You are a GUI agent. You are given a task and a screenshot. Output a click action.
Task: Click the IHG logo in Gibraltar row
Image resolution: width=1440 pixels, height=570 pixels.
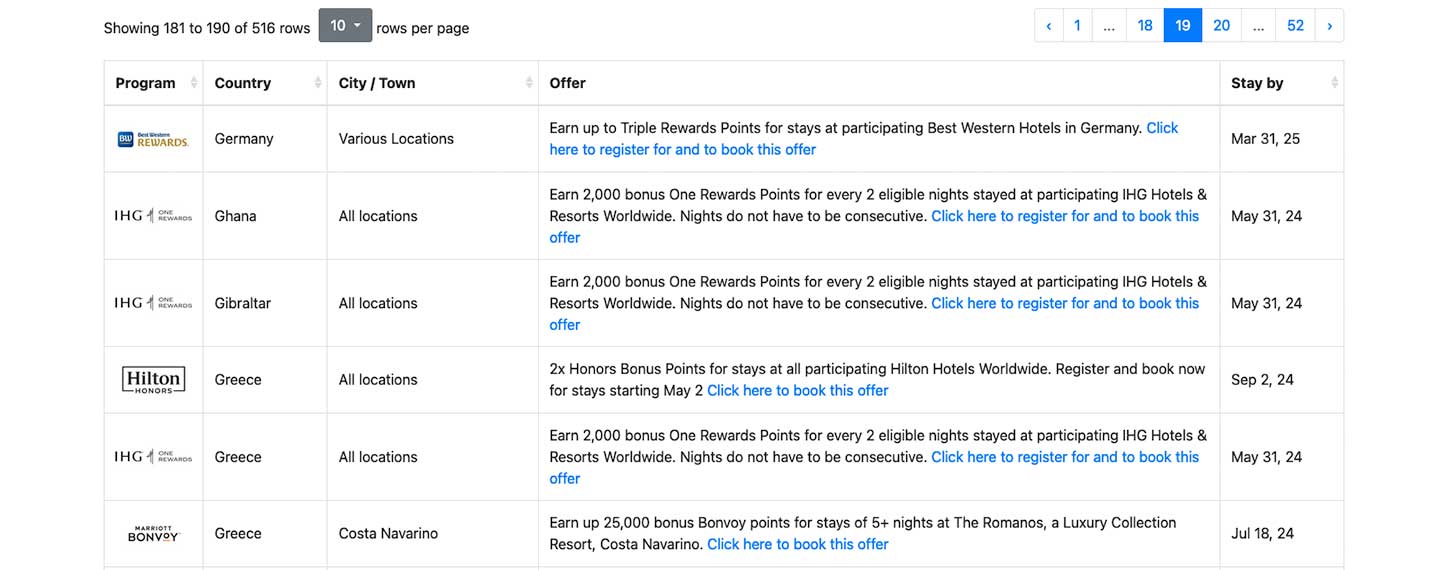(x=153, y=303)
